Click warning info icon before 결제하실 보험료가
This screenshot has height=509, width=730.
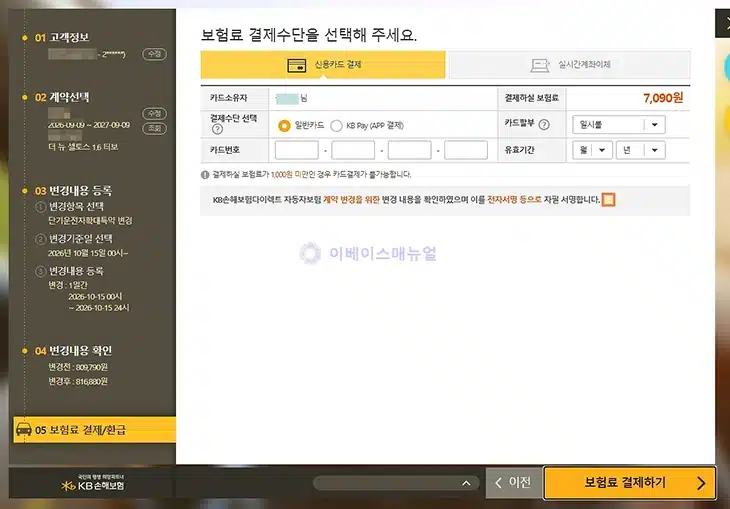click(x=205, y=175)
